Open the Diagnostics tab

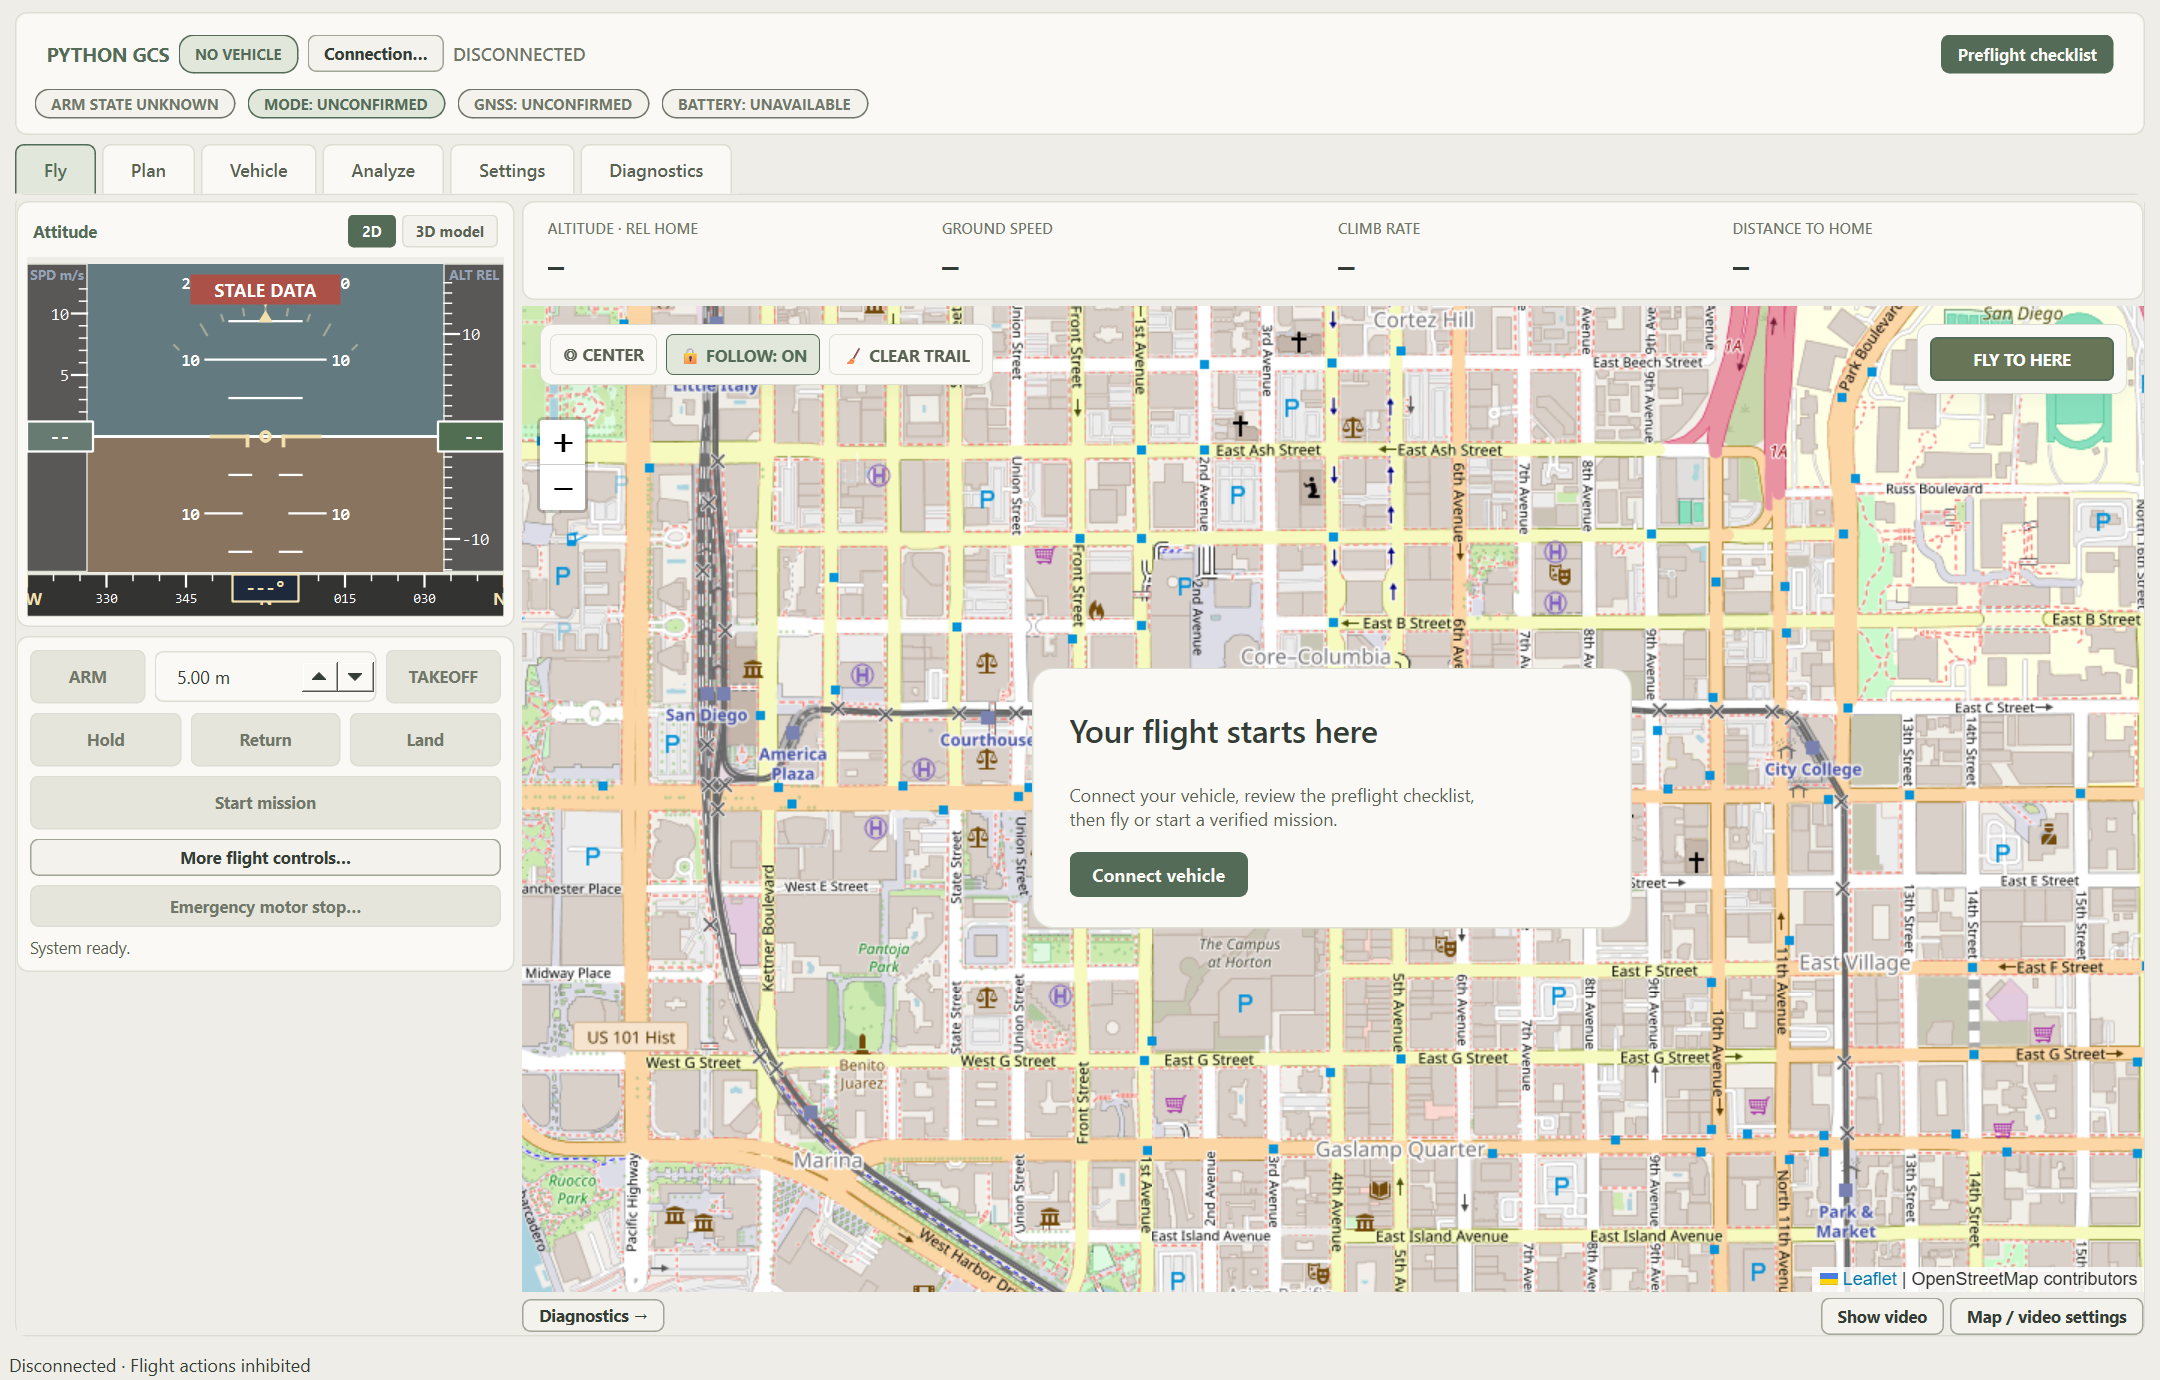coord(656,170)
